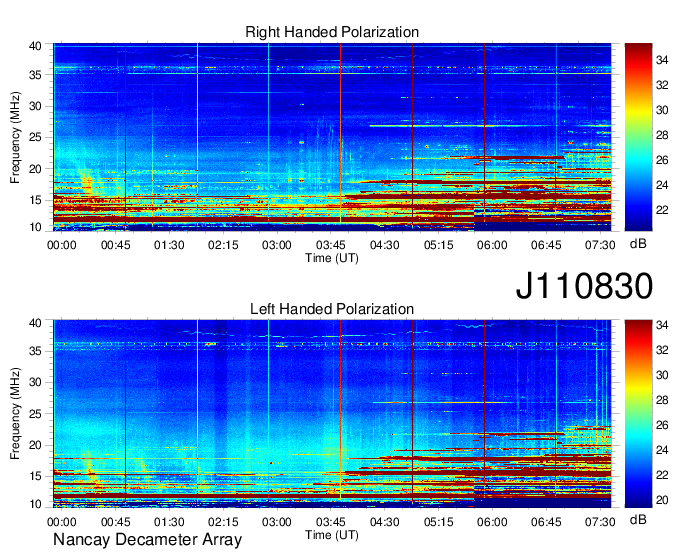This screenshot has width=680, height=552.
Task: Click the "30" frequency tick of Right Handed plot
Action: 35,106
